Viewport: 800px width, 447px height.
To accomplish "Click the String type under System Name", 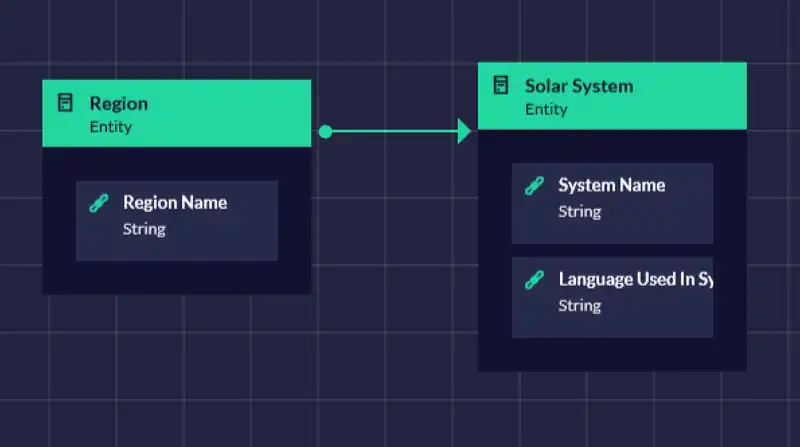I will click(579, 212).
